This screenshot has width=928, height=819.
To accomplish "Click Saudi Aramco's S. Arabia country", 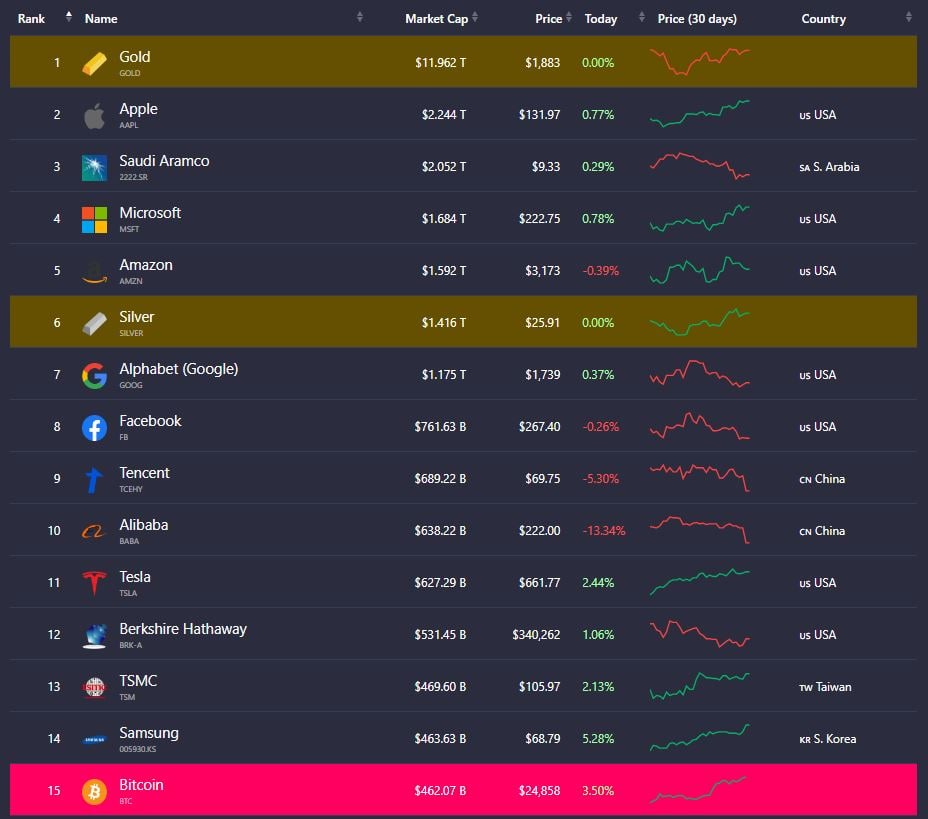I will pyautogui.click(x=829, y=167).
